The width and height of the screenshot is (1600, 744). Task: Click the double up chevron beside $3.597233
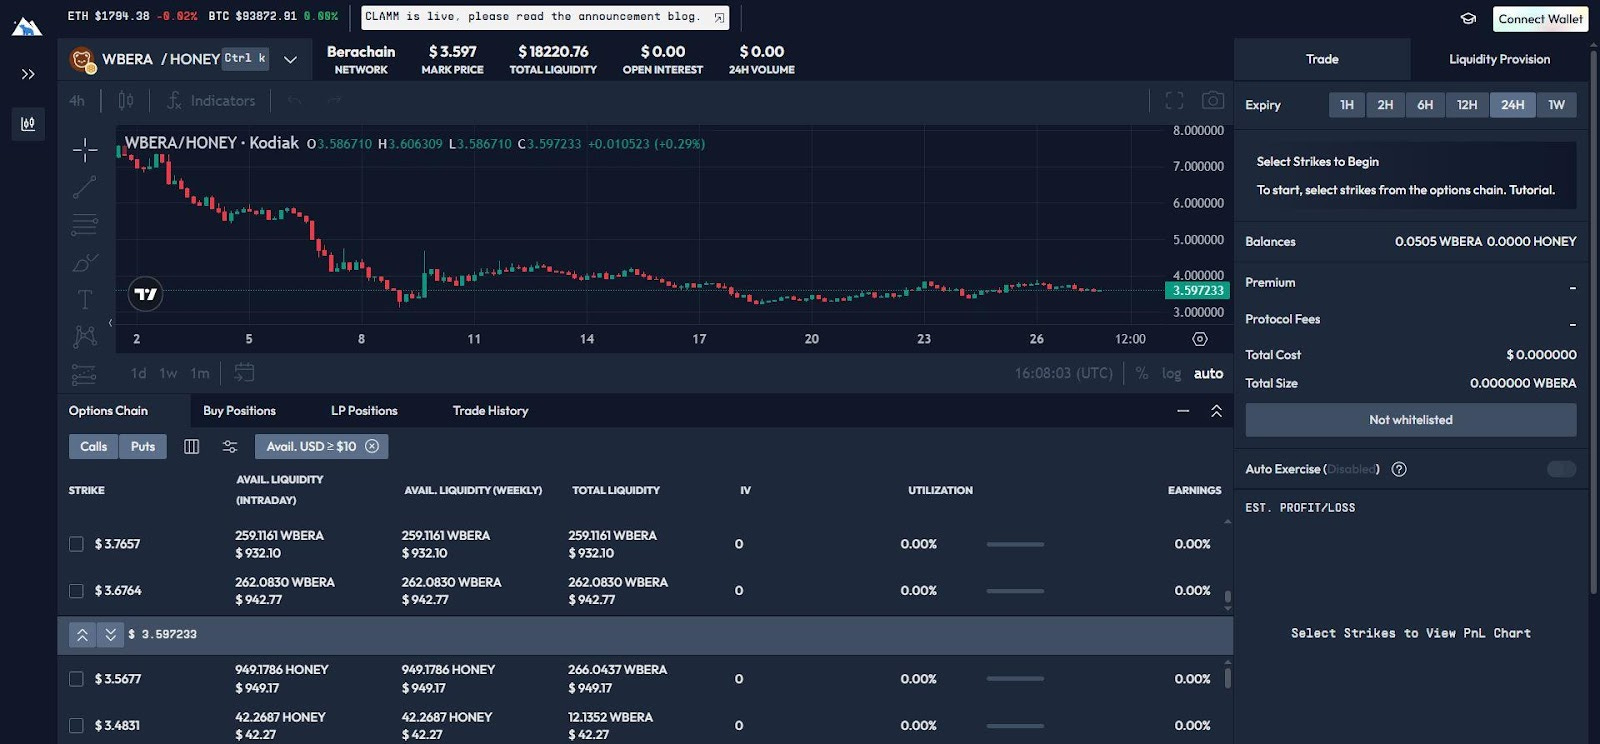(x=82, y=635)
